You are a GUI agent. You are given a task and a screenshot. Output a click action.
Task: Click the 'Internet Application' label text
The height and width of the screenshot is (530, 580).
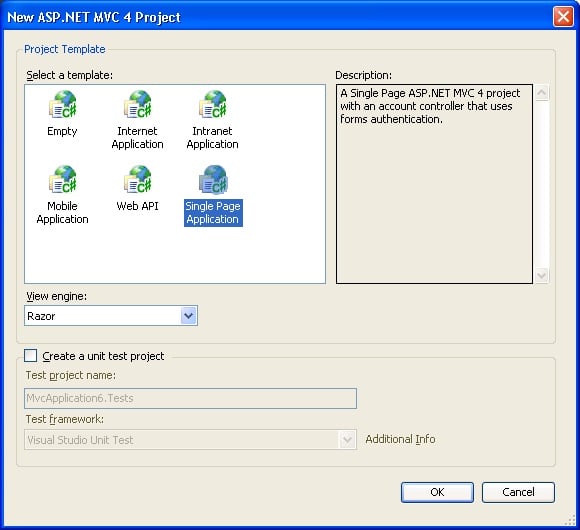click(x=138, y=138)
